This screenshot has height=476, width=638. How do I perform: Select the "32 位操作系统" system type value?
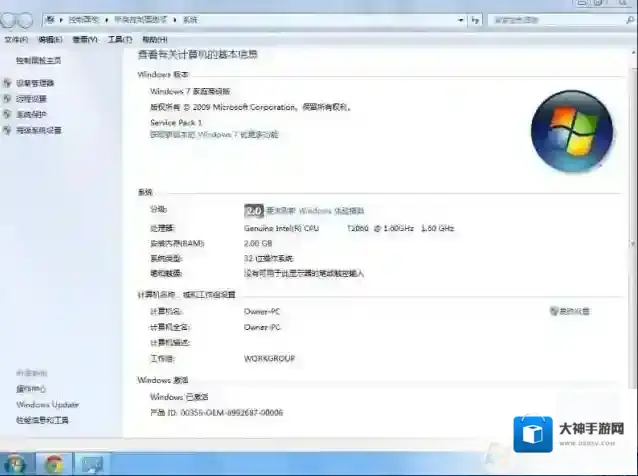point(269,258)
